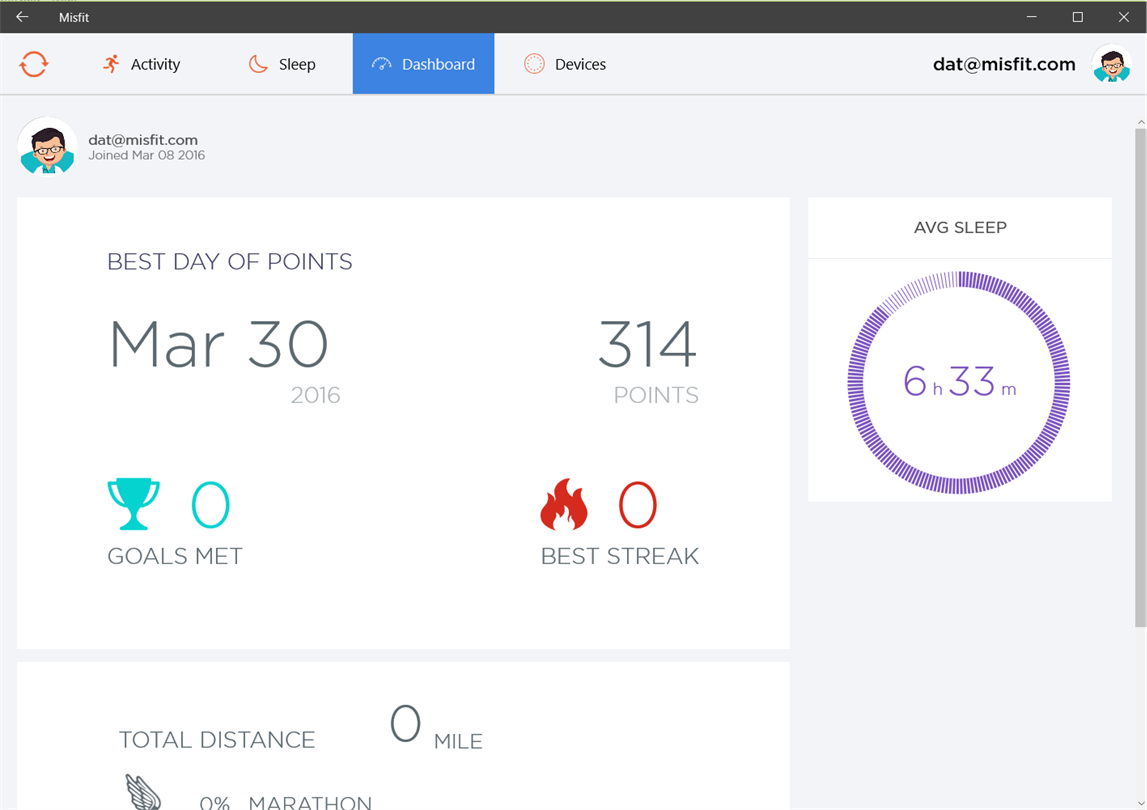Minimize the Misfit window
Image resolution: width=1147 pixels, height=810 pixels.
pos(1031,17)
